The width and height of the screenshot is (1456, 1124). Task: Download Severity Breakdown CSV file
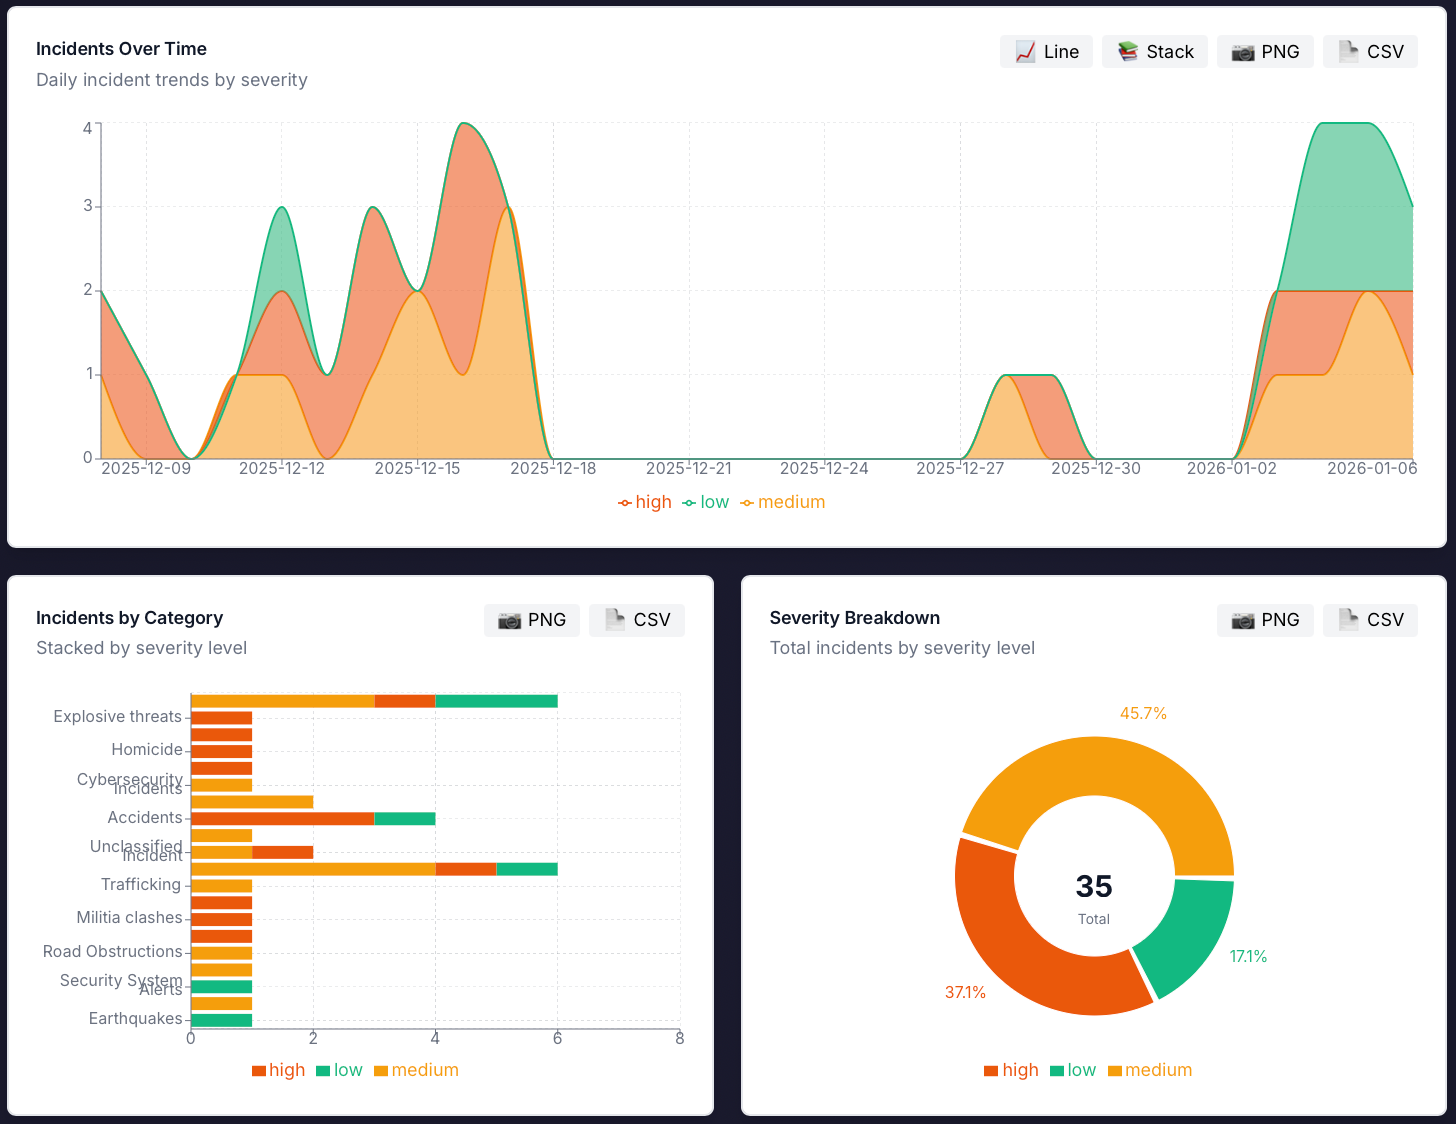[x=1370, y=620]
